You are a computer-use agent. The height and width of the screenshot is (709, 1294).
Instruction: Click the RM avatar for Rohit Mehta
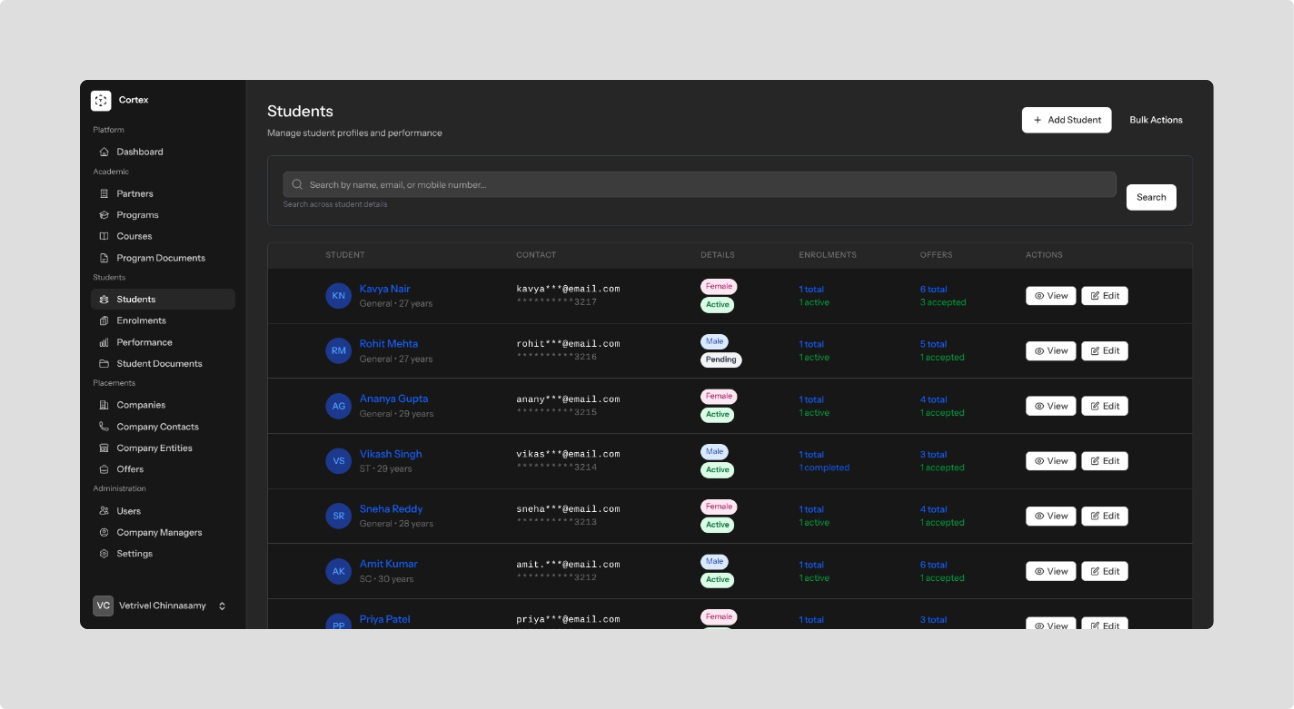pos(339,351)
